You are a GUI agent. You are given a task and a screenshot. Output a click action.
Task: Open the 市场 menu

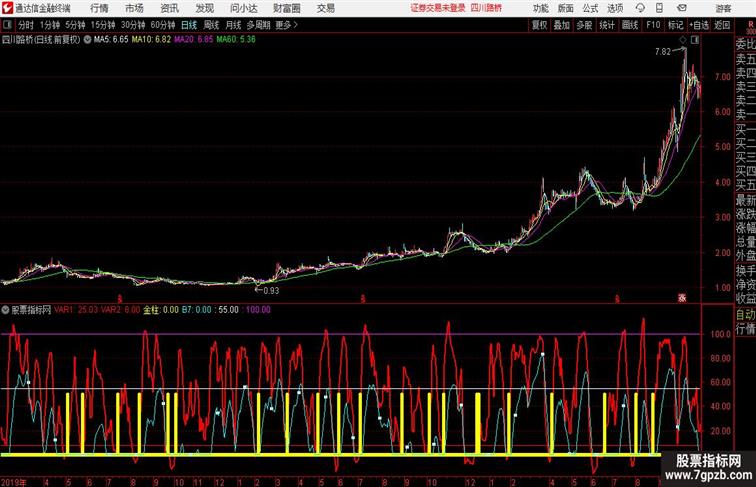134,8
